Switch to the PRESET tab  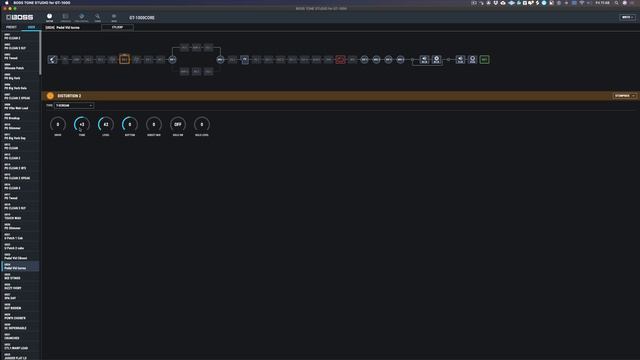[x=11, y=27]
